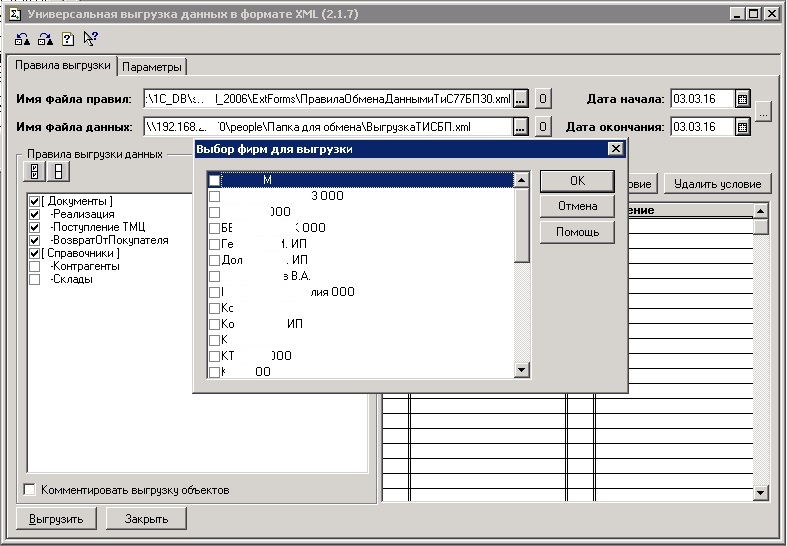Select the -Реализация row text
Image resolution: width=787 pixels, height=546 pixels.
click(x=83, y=214)
